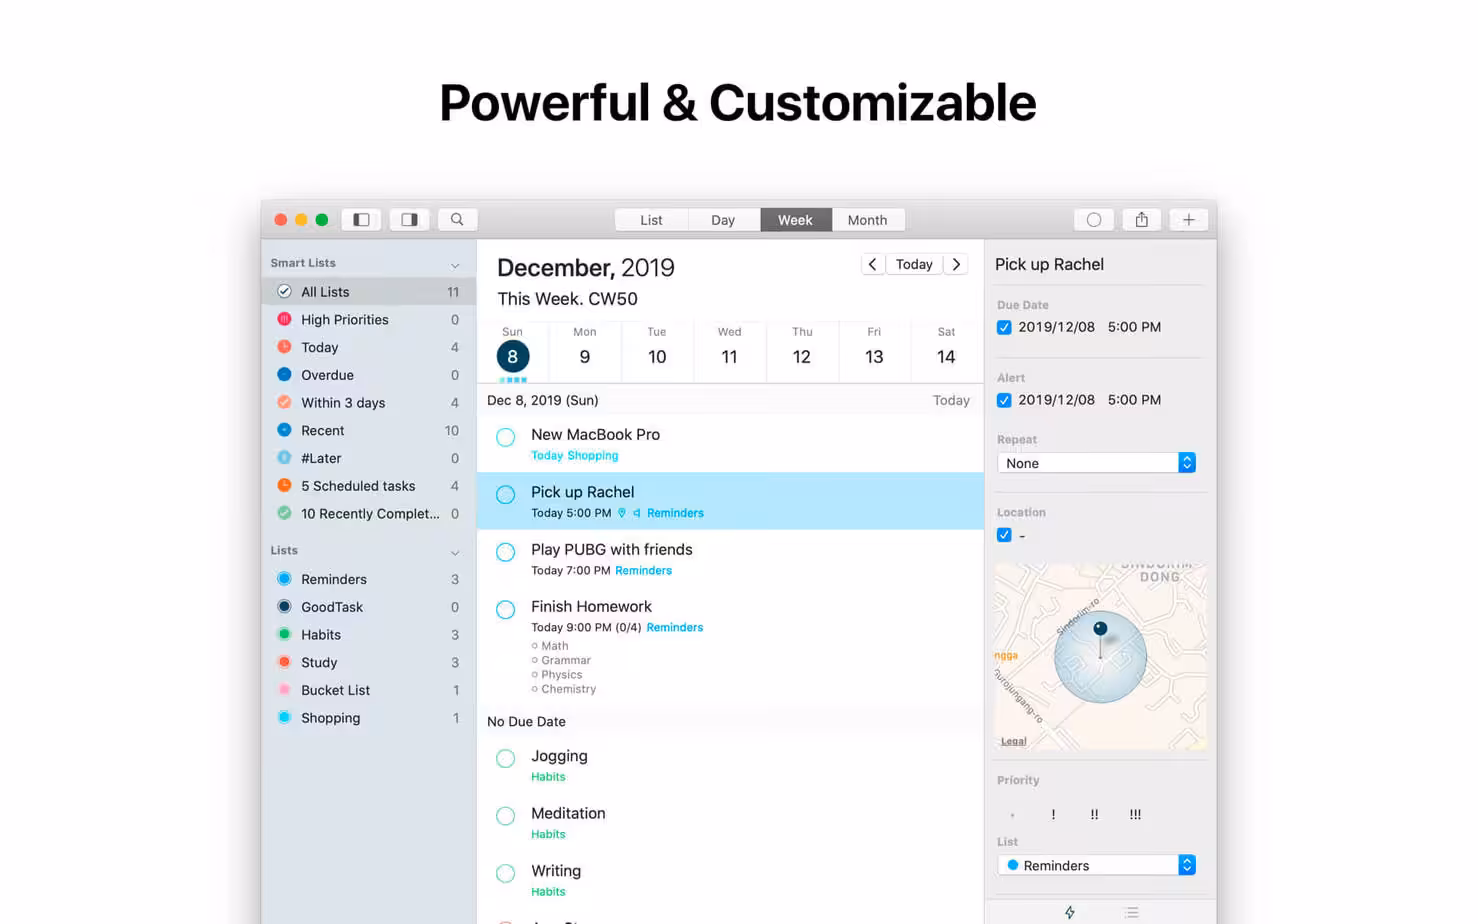
Task: Open the share icon in the toolbar
Action: click(1141, 220)
